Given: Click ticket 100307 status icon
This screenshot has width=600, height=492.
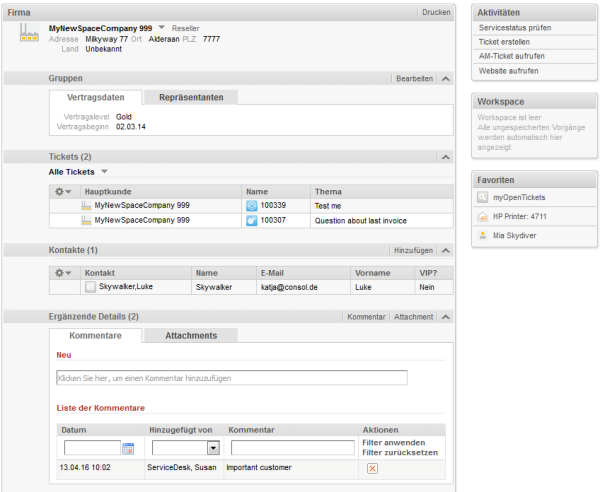Looking at the screenshot, I should pyautogui.click(x=251, y=220).
